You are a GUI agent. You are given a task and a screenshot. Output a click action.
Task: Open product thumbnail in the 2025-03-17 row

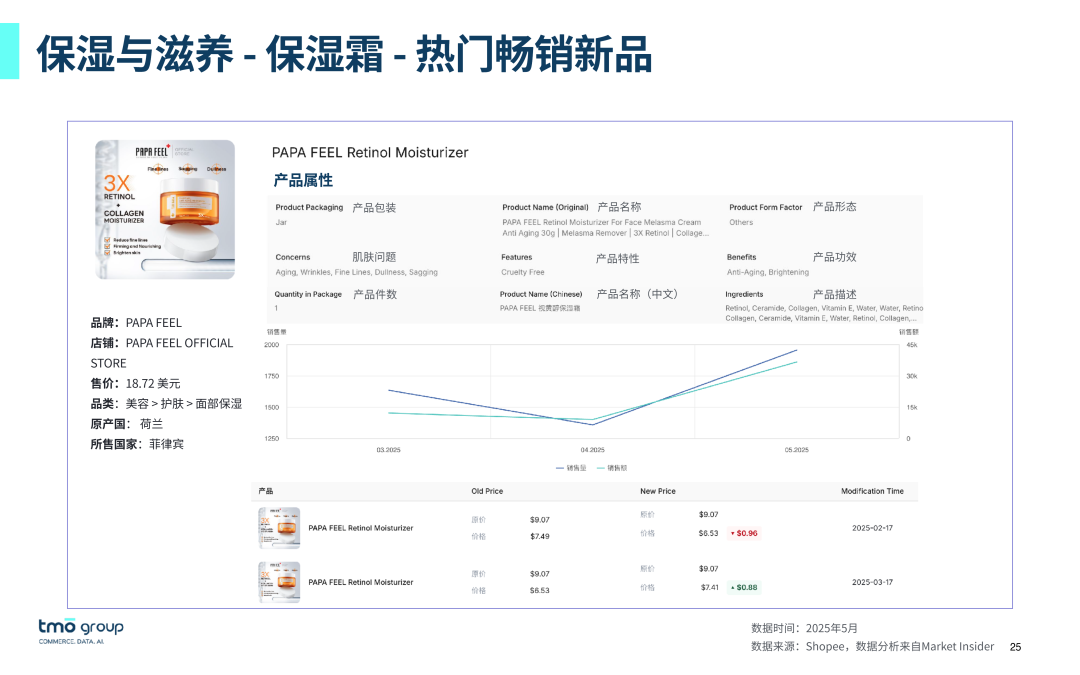(279, 583)
